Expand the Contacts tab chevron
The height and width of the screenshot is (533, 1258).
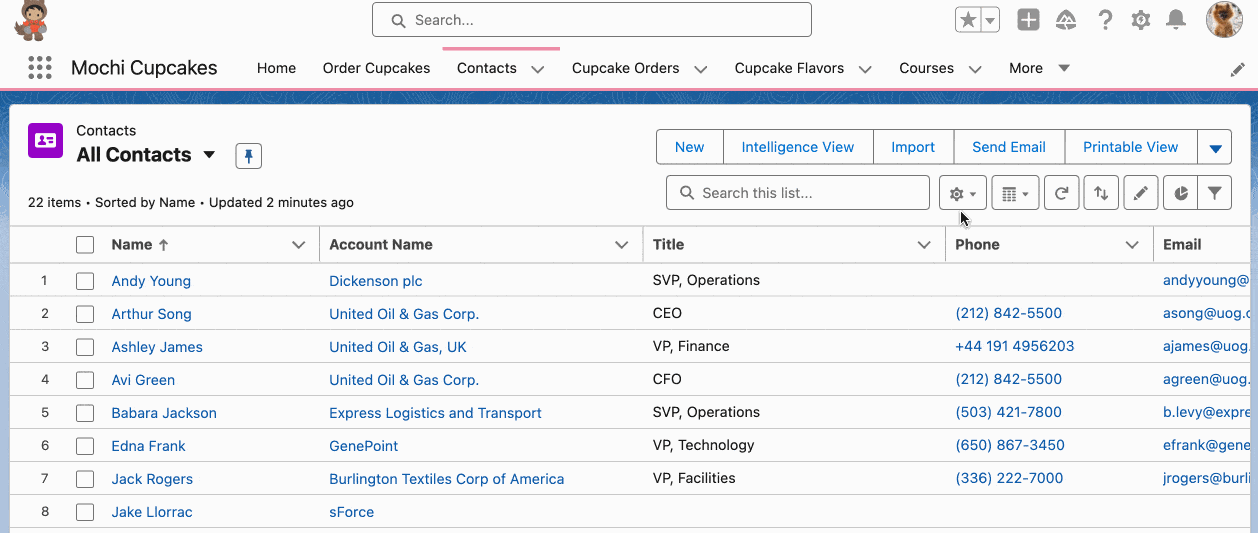point(538,69)
